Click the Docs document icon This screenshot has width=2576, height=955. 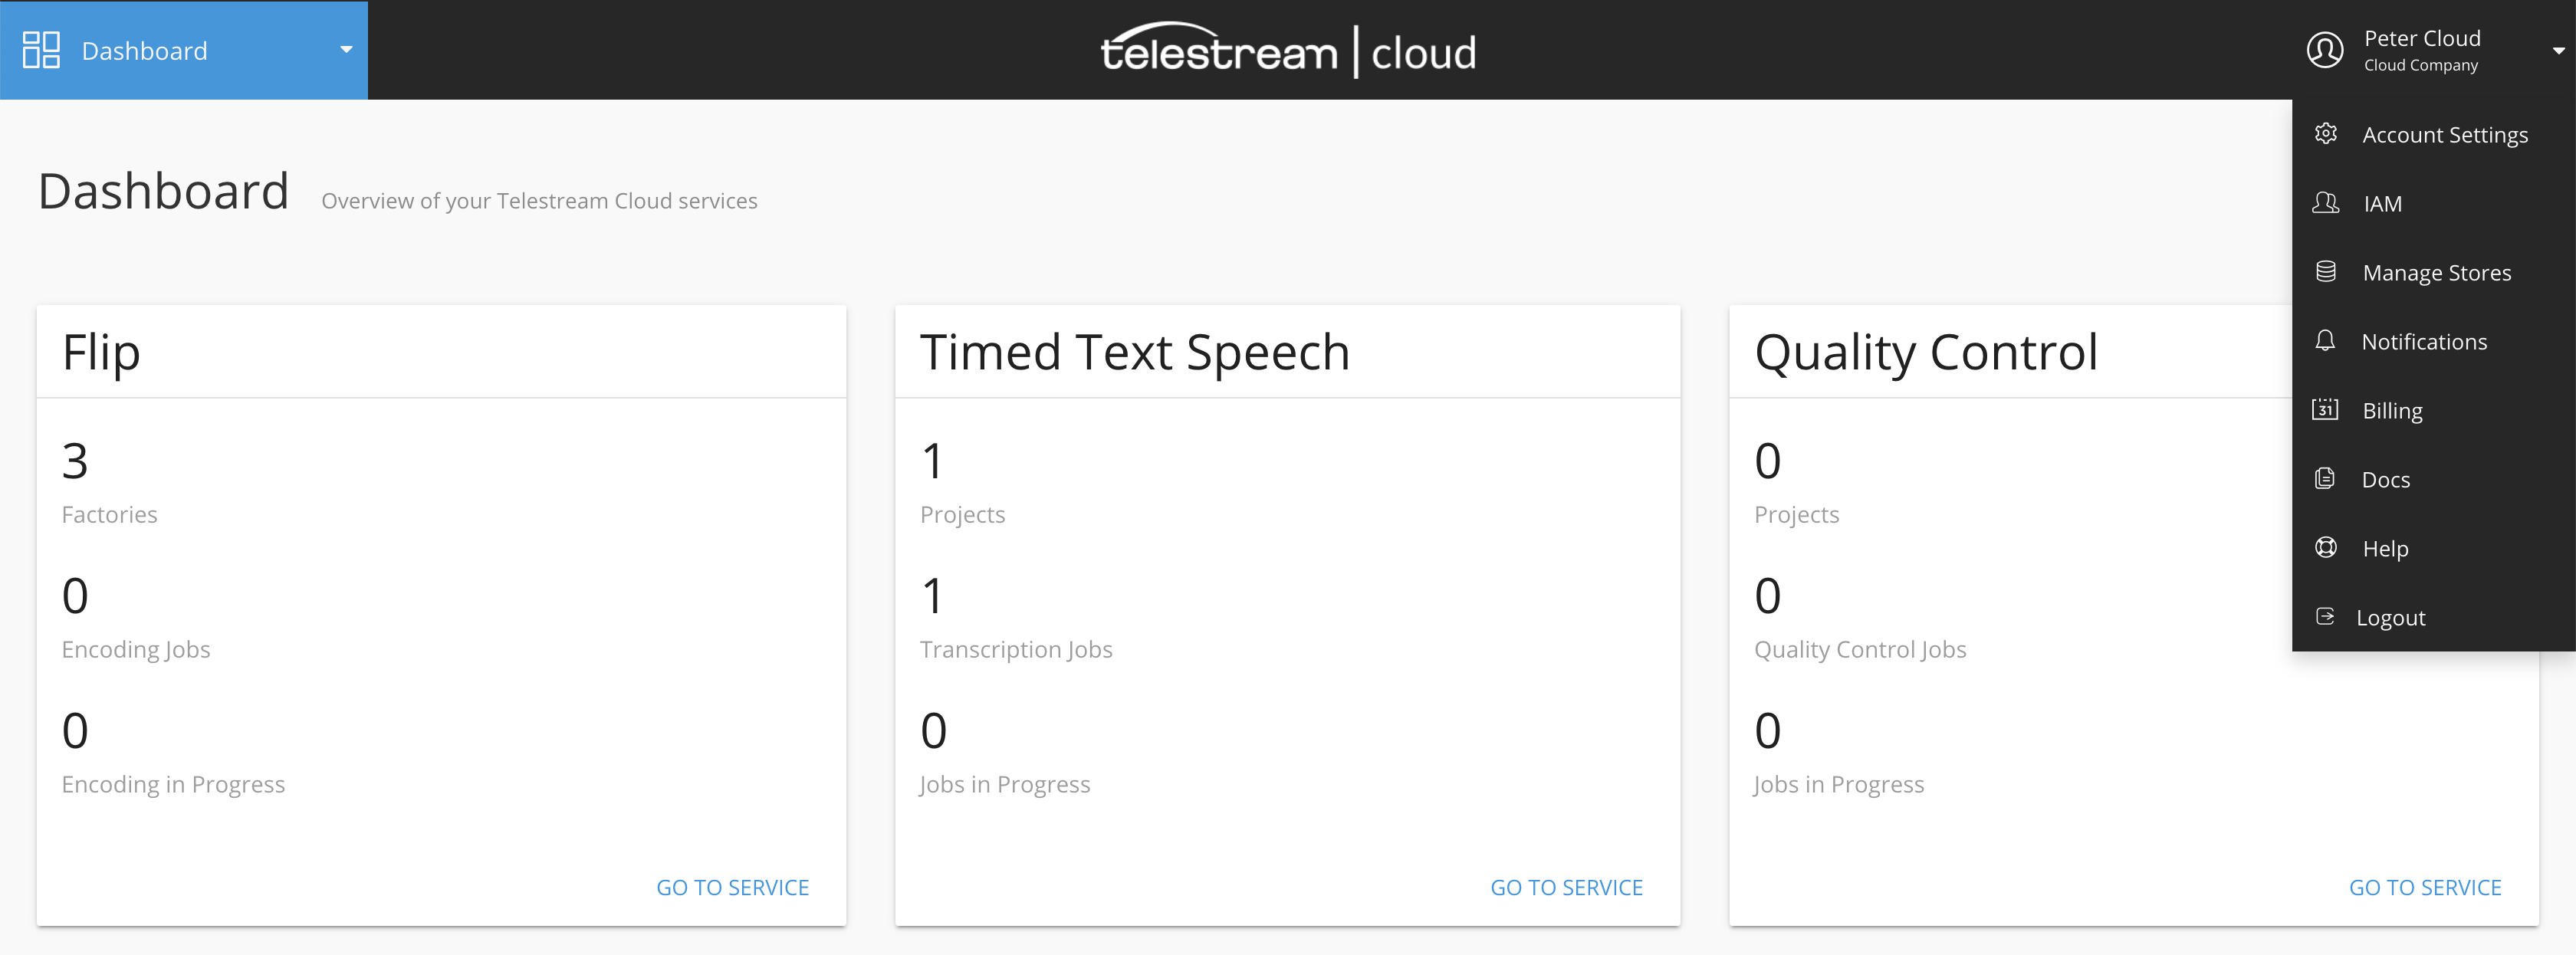click(x=2325, y=479)
